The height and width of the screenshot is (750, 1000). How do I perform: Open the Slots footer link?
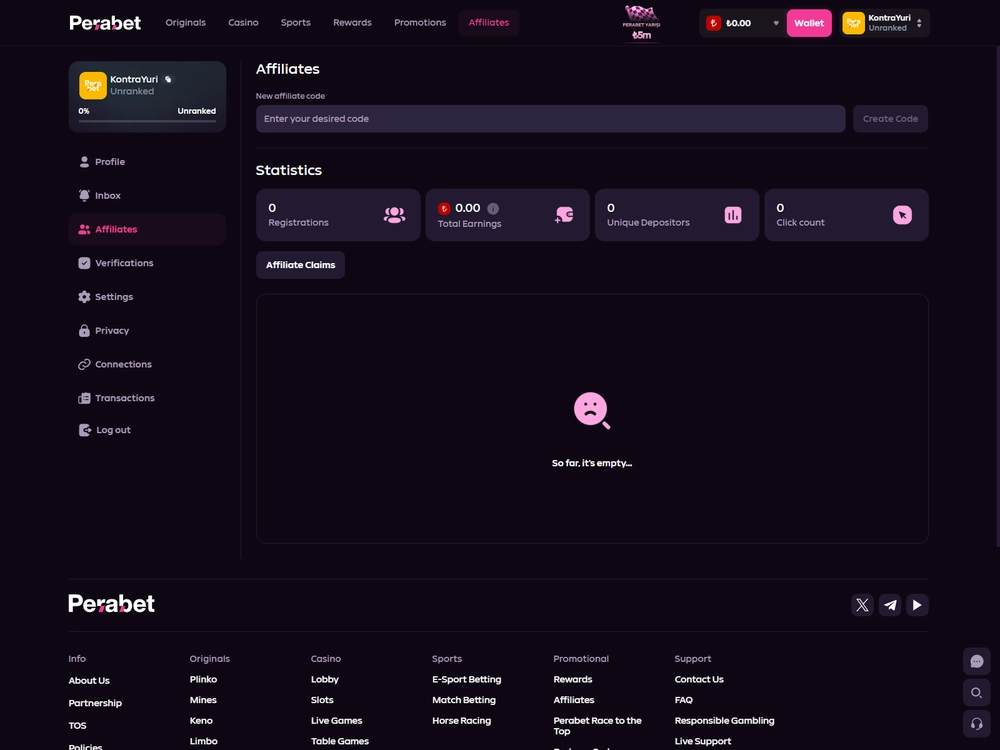(322, 700)
